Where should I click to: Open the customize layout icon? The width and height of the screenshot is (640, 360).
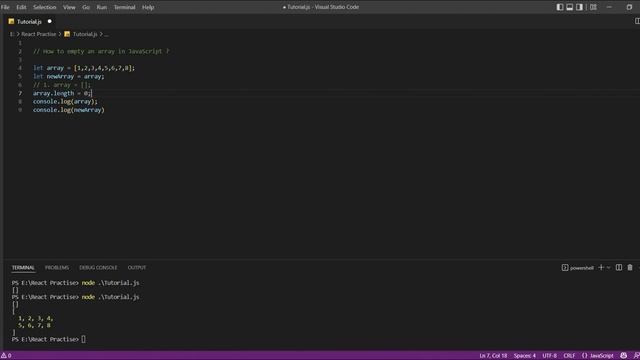(x=593, y=7)
